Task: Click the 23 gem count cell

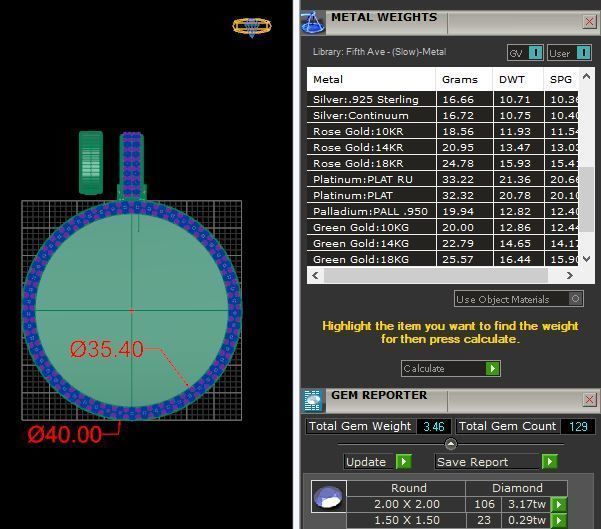Action: [484, 520]
